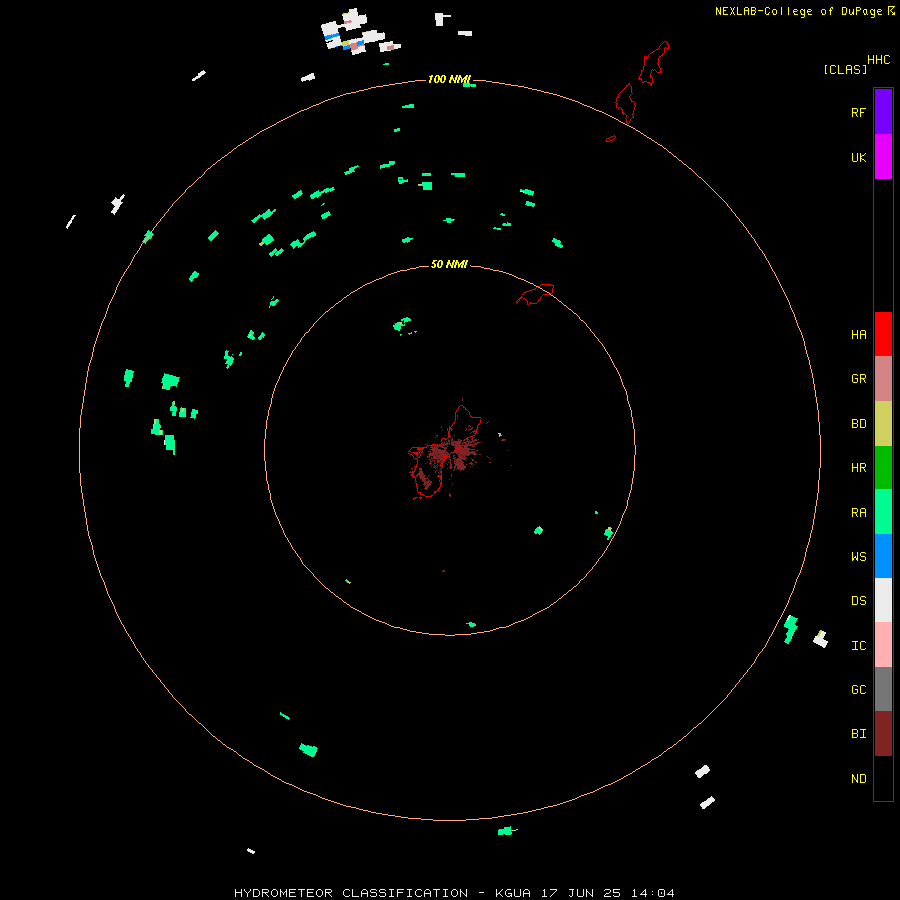Click the HA red legend swatch
900x900 pixels.
883,334
